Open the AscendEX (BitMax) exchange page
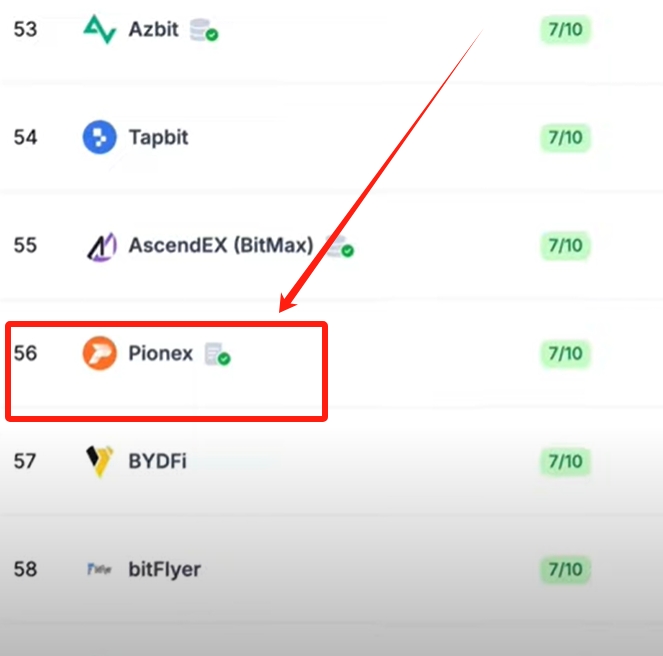Screen dimensions: 663x656 point(221,245)
